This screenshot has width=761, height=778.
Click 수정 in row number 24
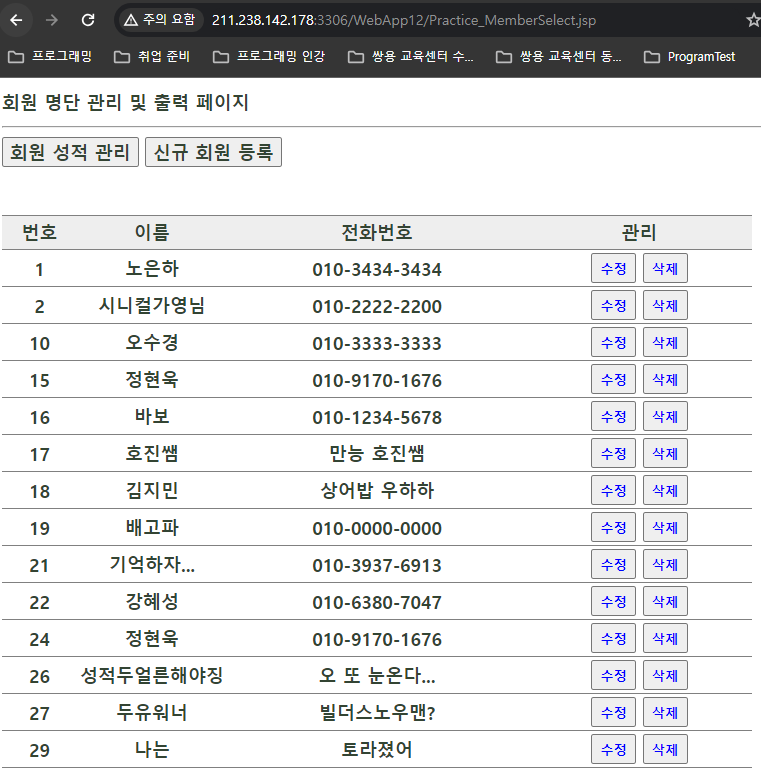click(613, 638)
